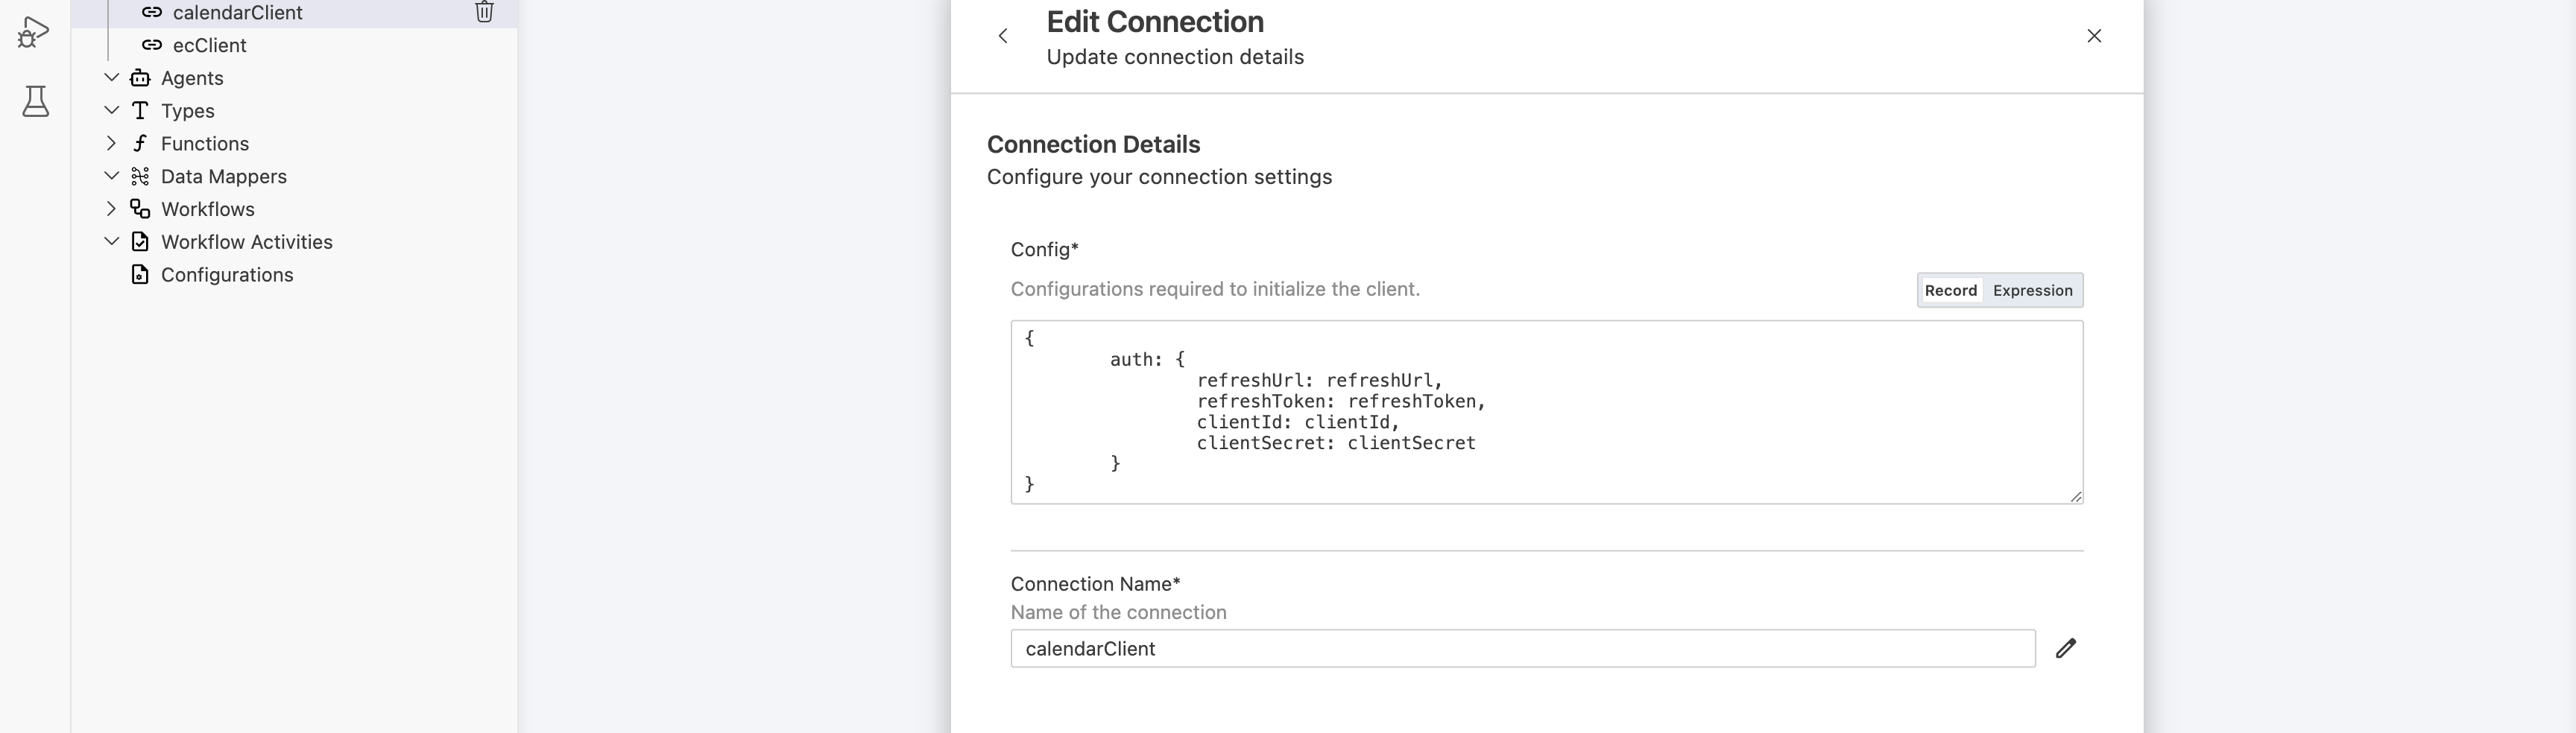Switch Config to Record mode
This screenshot has width=2576, height=733.
(1950, 290)
